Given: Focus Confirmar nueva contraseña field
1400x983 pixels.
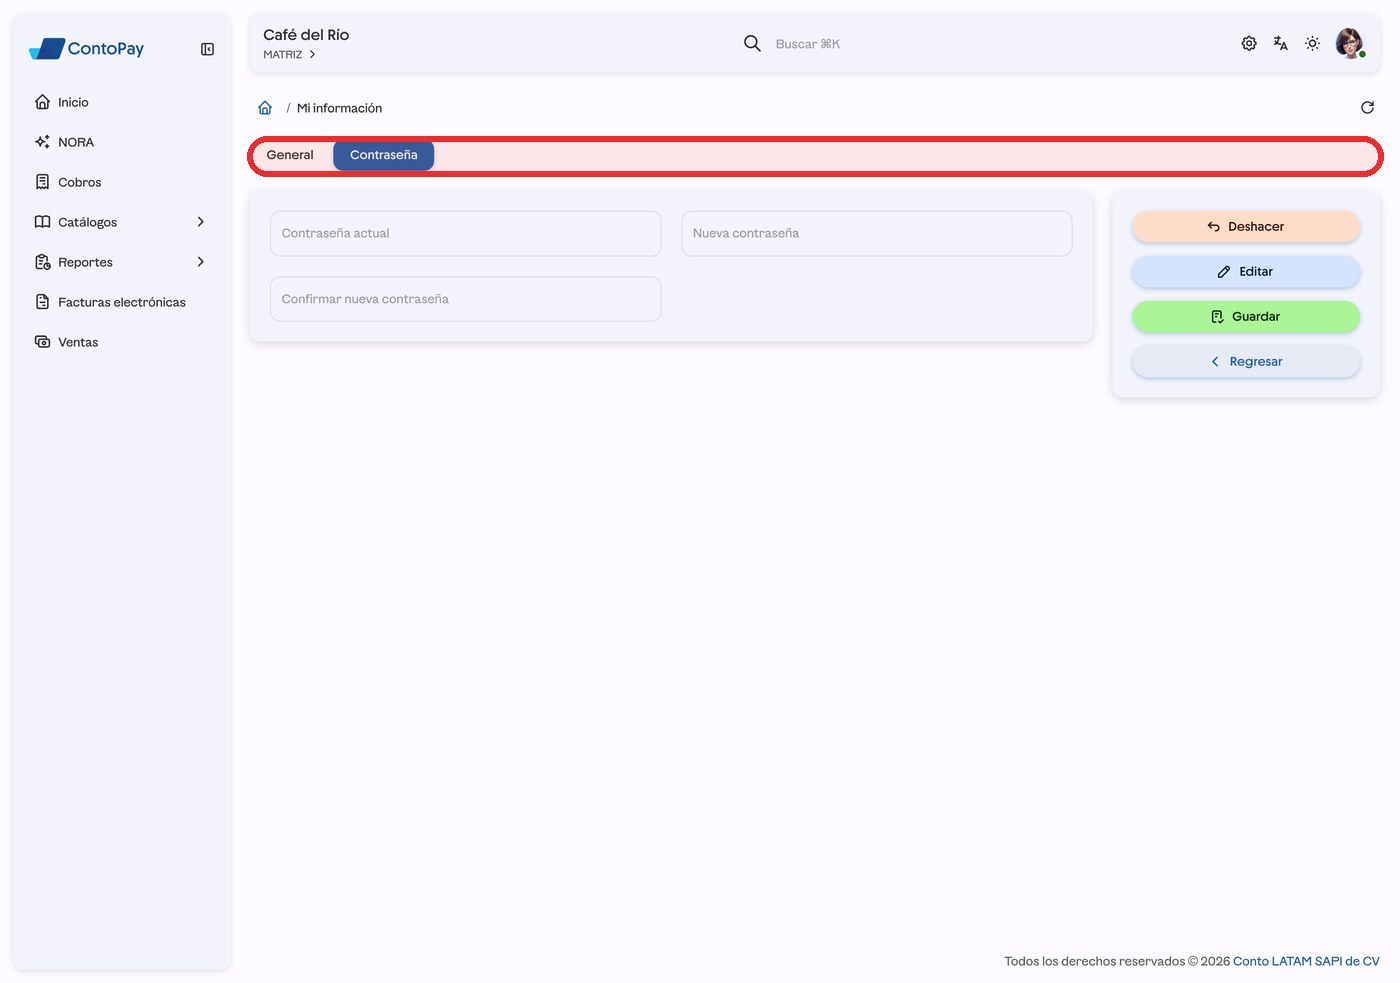Looking at the screenshot, I should pyautogui.click(x=466, y=299).
